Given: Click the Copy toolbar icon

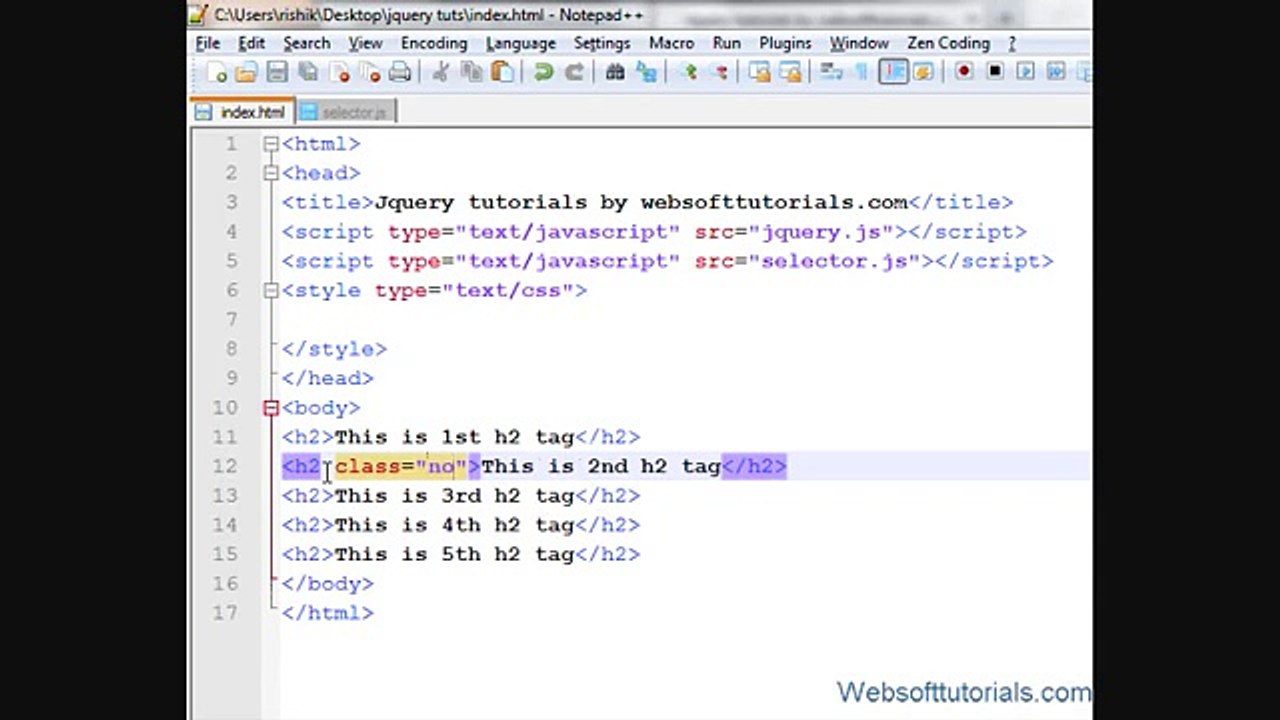Looking at the screenshot, I should pos(471,72).
